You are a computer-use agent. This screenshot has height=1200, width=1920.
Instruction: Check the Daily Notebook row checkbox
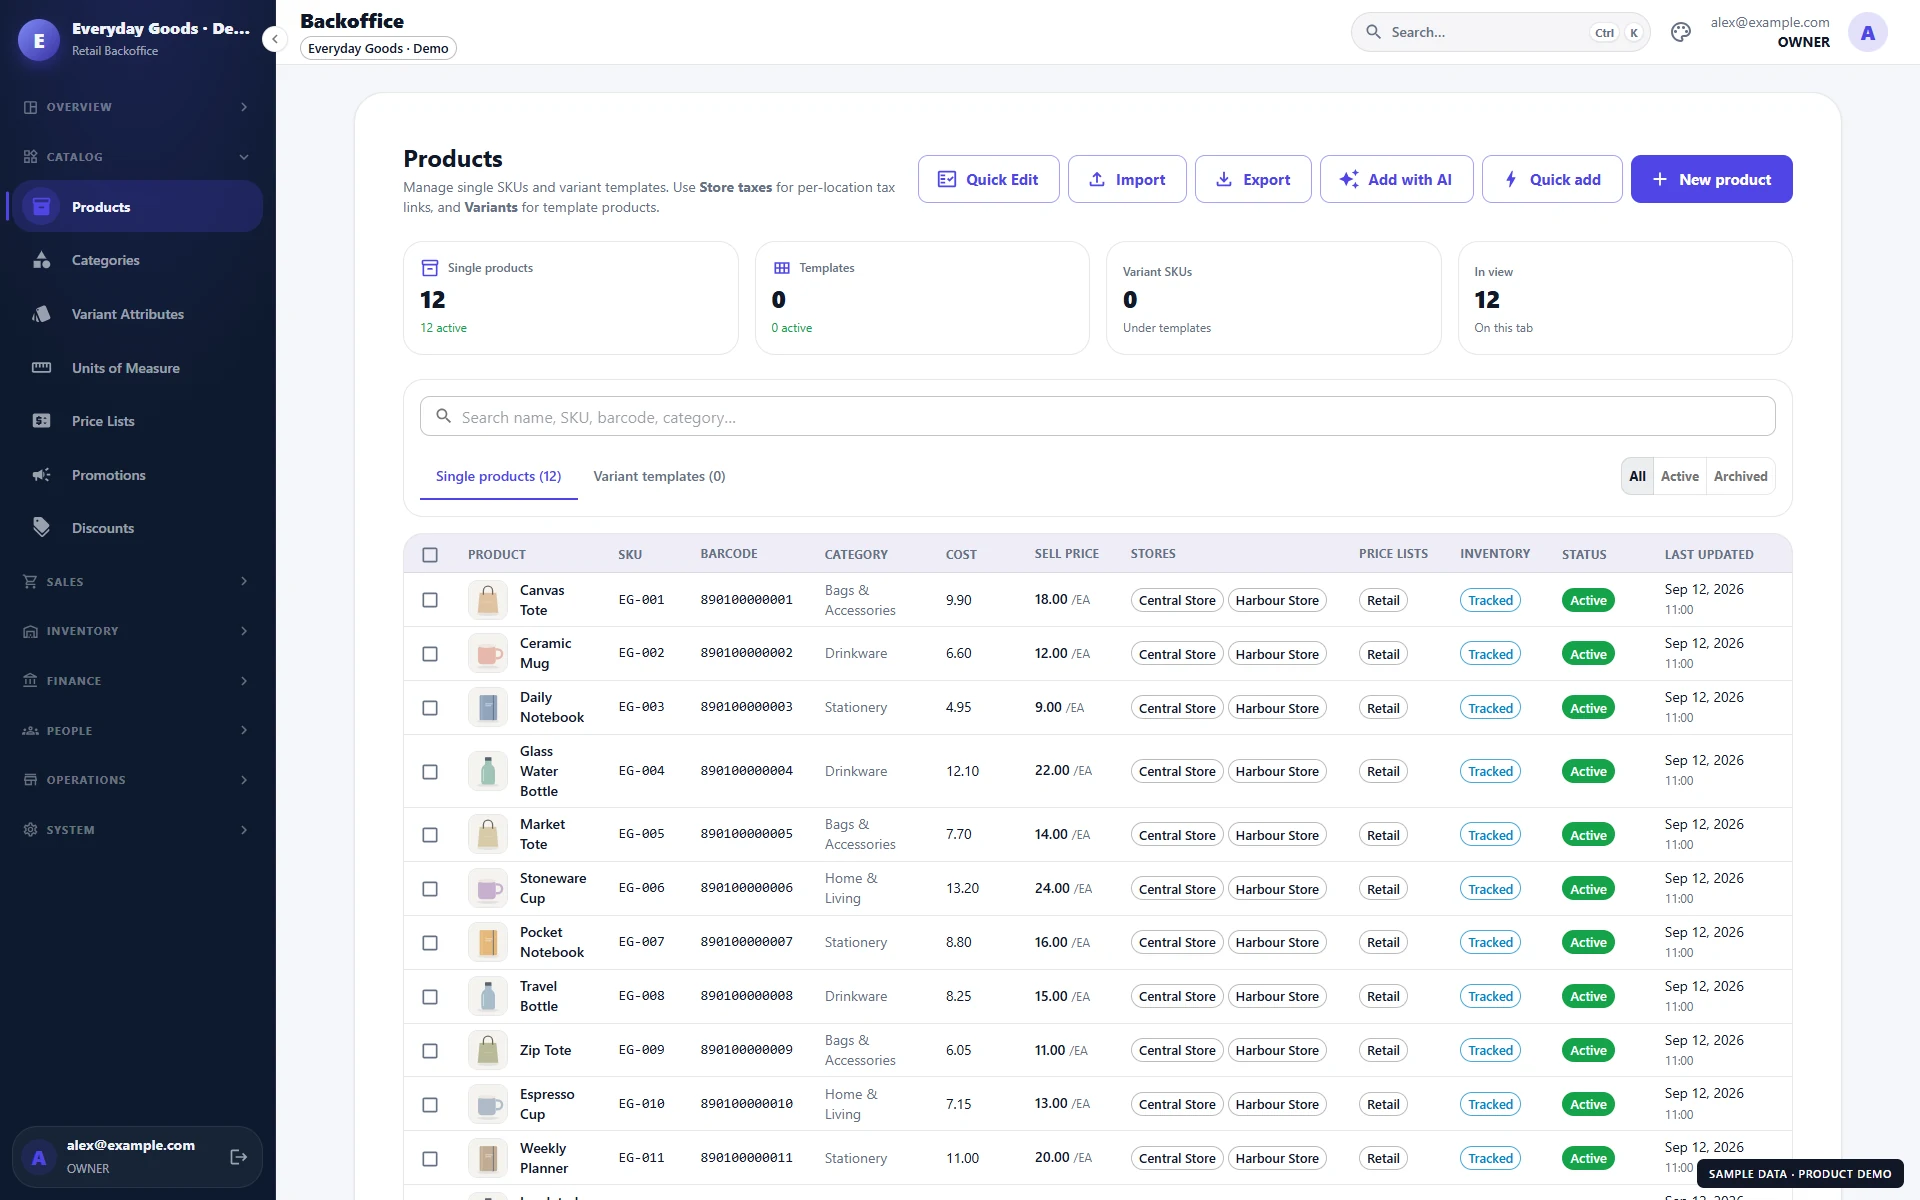[x=430, y=708]
